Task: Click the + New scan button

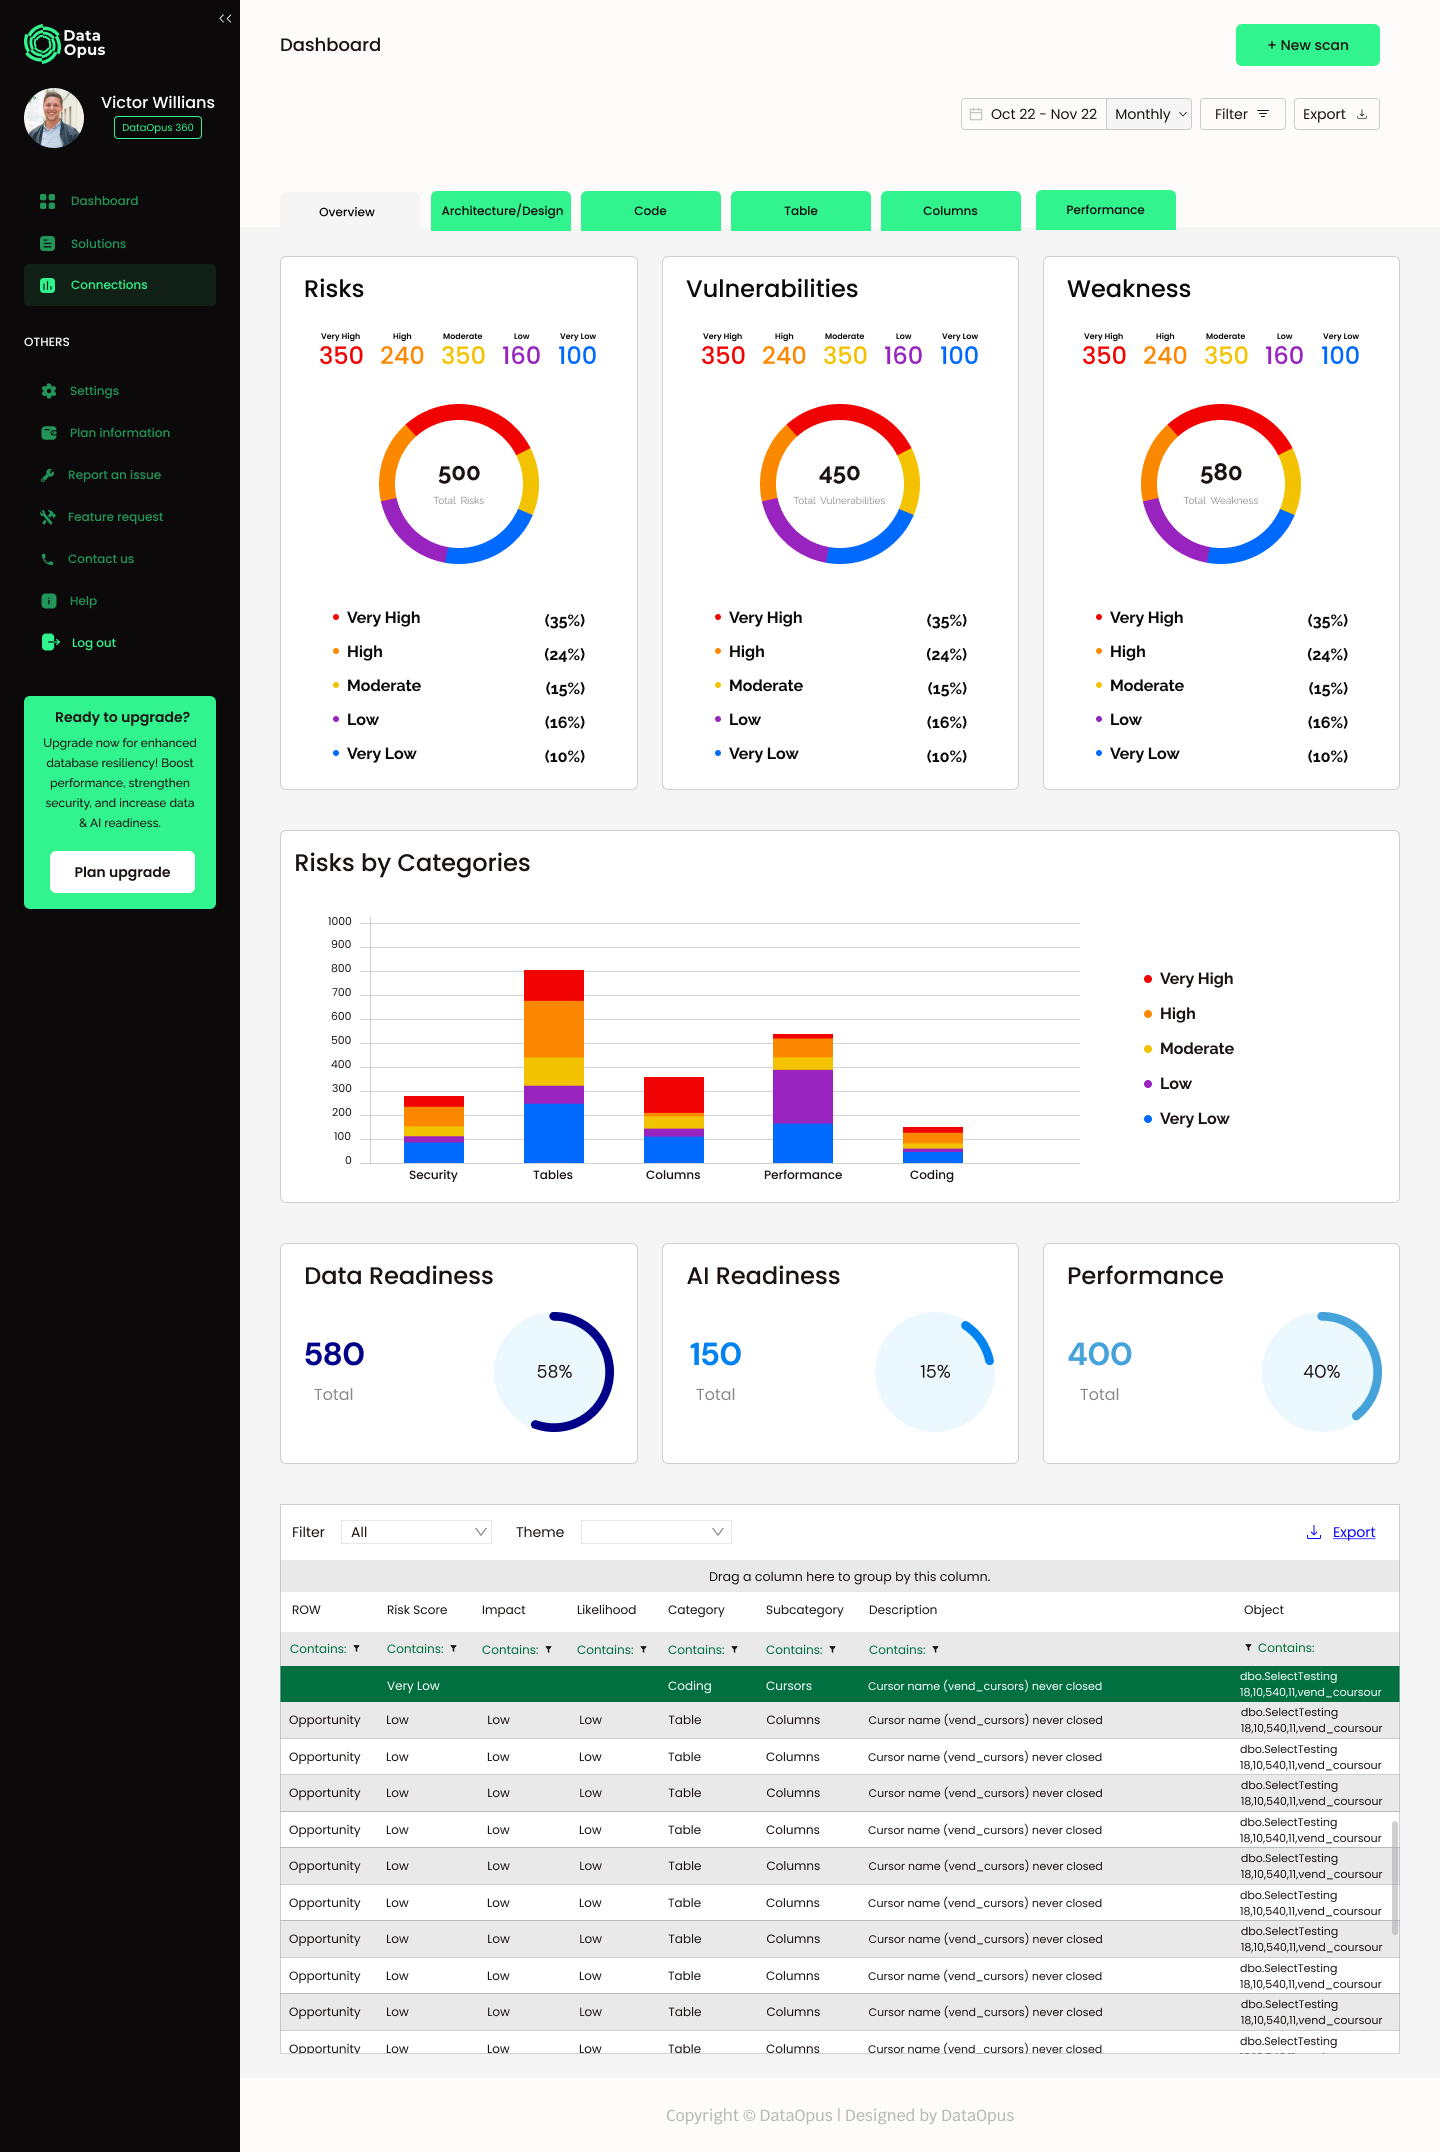Action: (x=1308, y=45)
